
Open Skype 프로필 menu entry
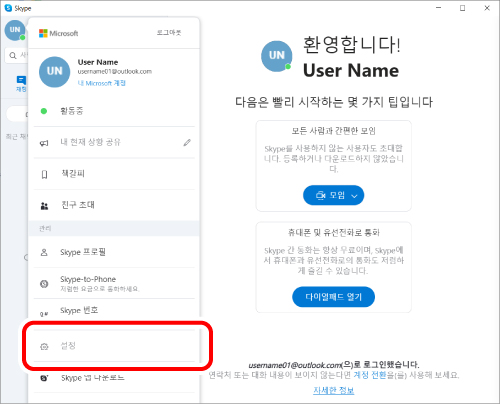tap(114, 252)
